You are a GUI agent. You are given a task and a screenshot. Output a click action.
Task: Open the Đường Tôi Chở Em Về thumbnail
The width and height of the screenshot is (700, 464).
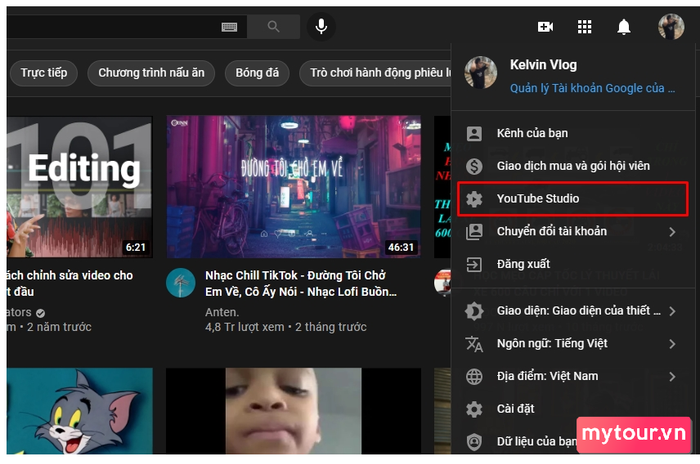(293, 187)
